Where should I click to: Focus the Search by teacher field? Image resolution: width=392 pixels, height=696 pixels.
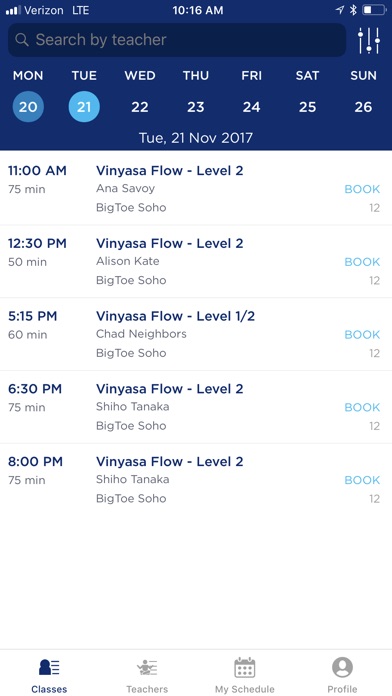point(177,40)
